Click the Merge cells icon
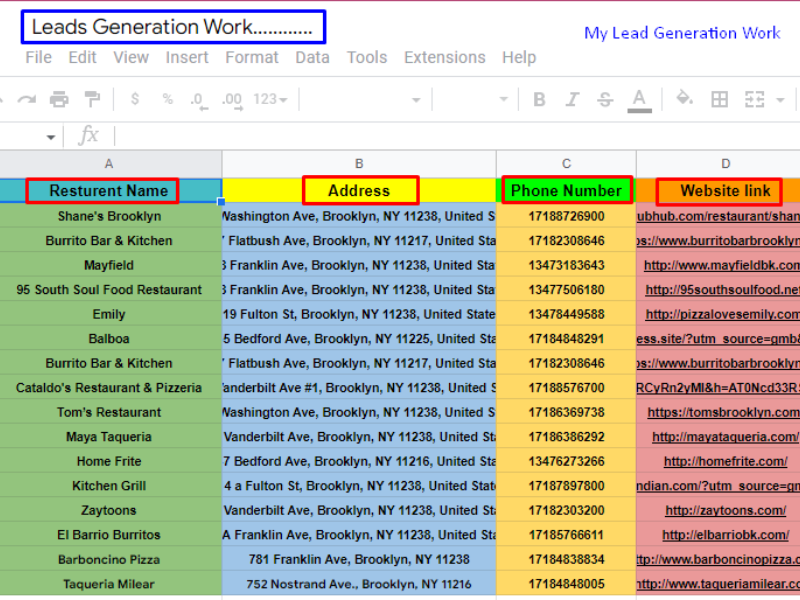The image size is (800, 600). (754, 99)
